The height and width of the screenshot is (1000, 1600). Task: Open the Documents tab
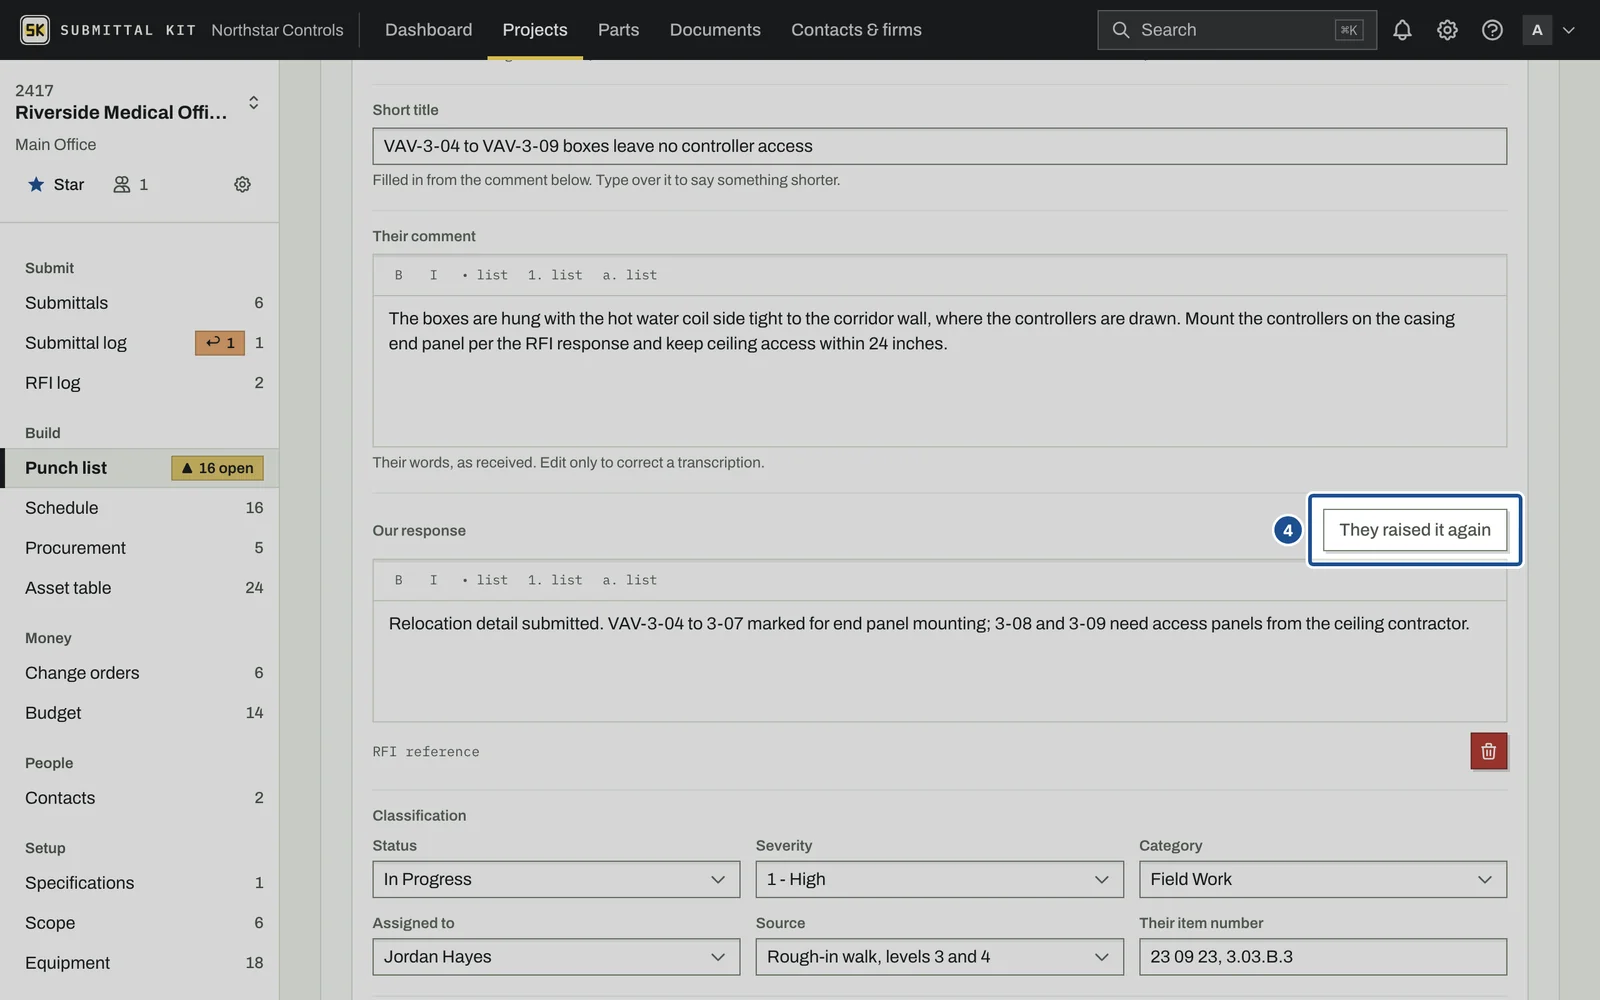pyautogui.click(x=715, y=30)
